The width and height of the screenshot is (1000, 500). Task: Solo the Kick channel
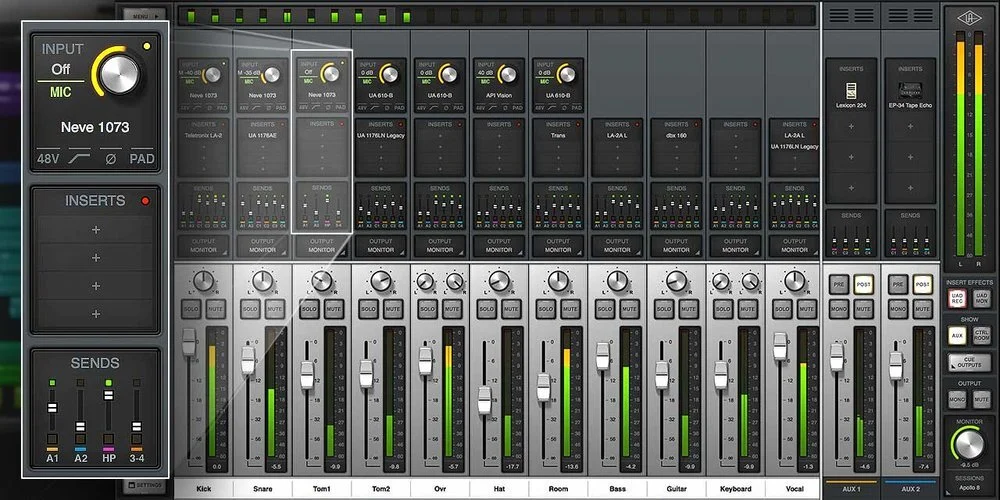click(x=191, y=309)
